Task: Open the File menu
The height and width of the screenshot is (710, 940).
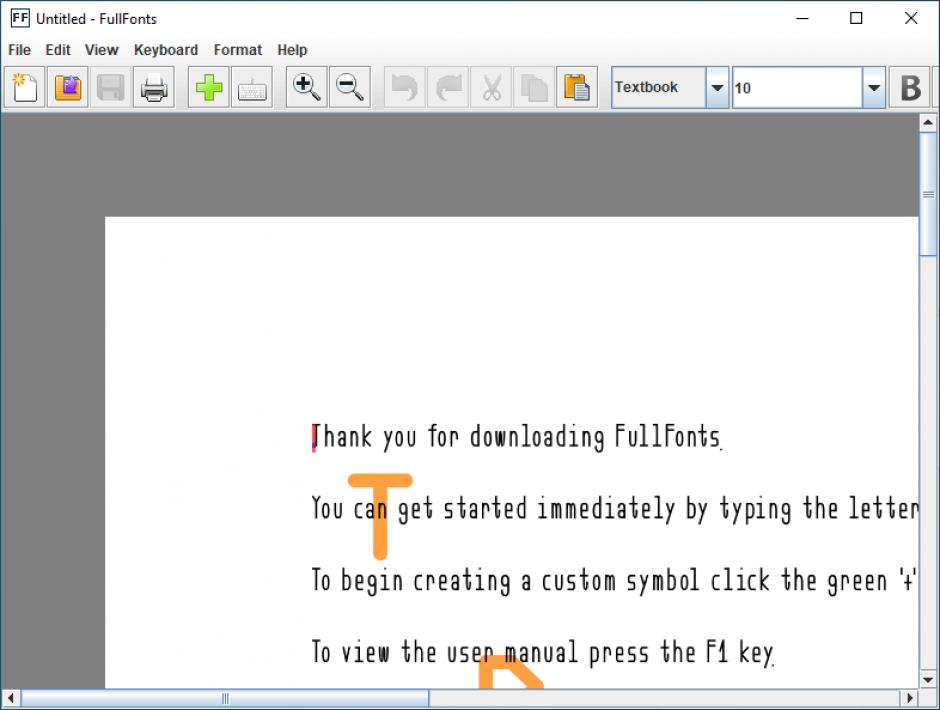Action: (19, 50)
